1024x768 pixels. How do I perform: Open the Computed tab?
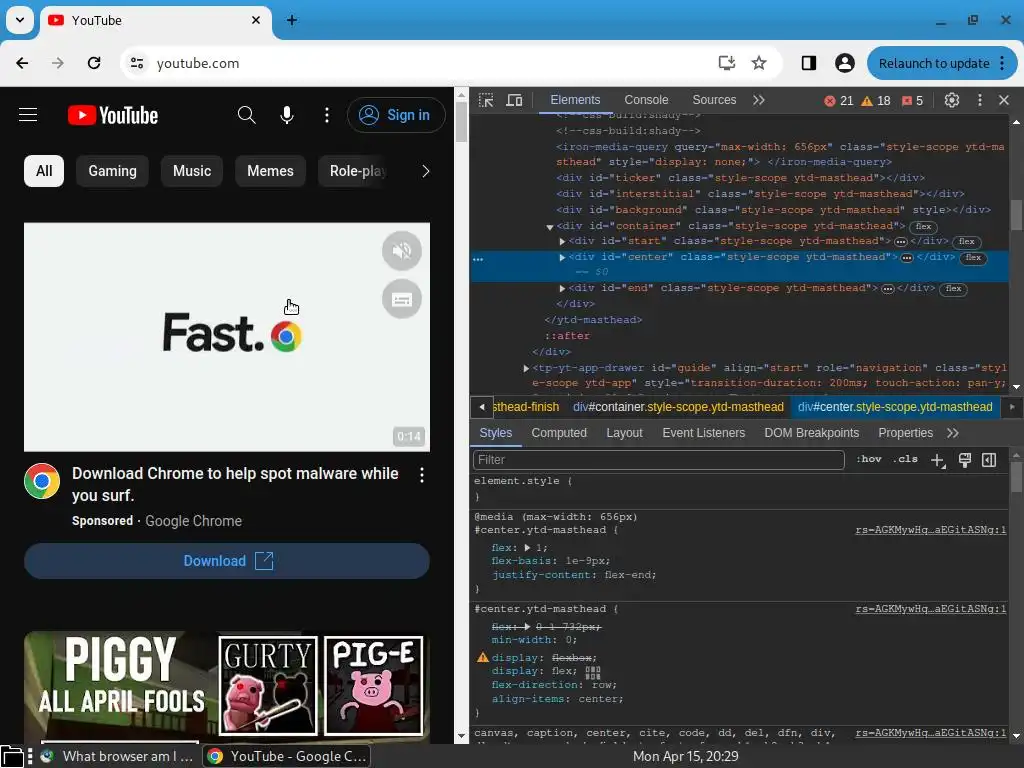pyautogui.click(x=559, y=433)
